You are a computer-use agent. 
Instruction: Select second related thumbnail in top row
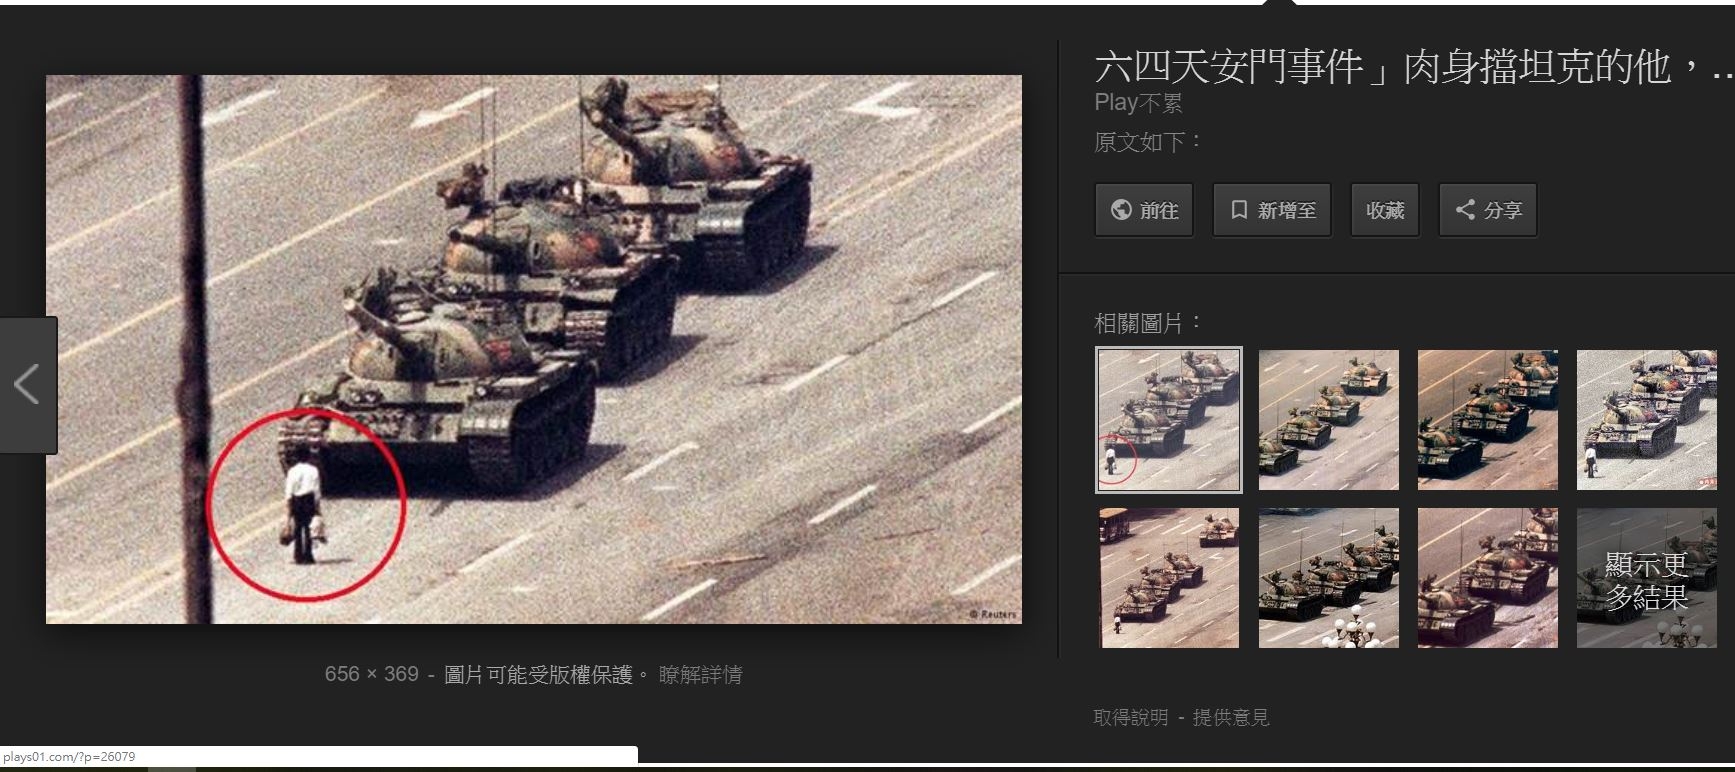point(1329,420)
